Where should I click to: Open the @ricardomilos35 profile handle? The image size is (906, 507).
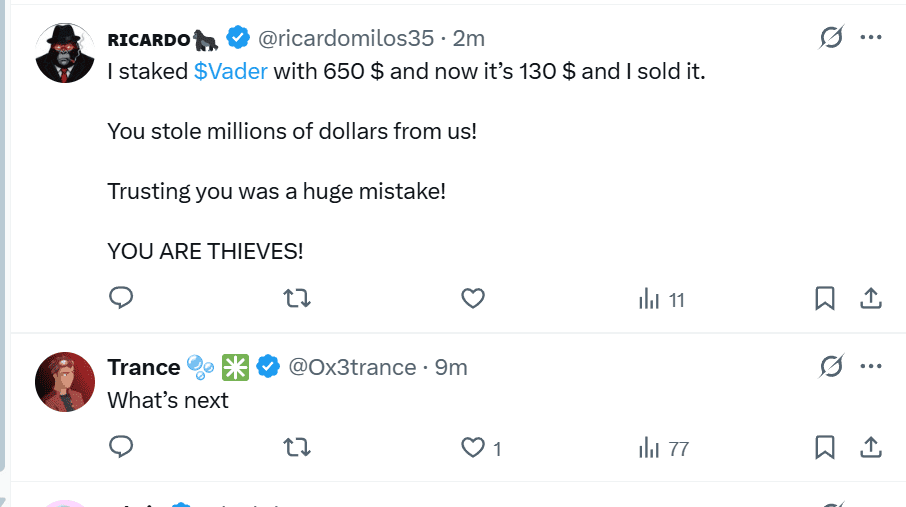(346, 38)
